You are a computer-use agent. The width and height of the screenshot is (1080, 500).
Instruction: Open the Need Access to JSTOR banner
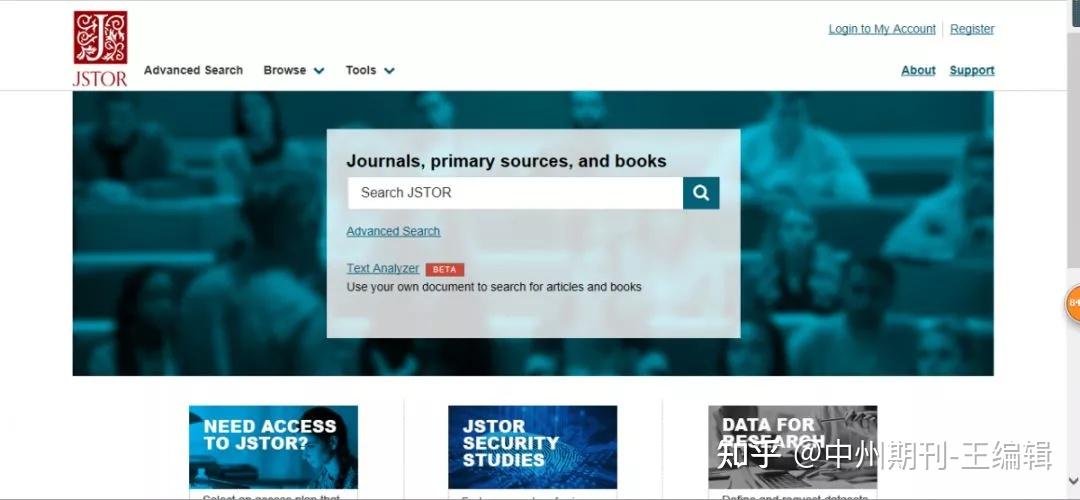273,447
